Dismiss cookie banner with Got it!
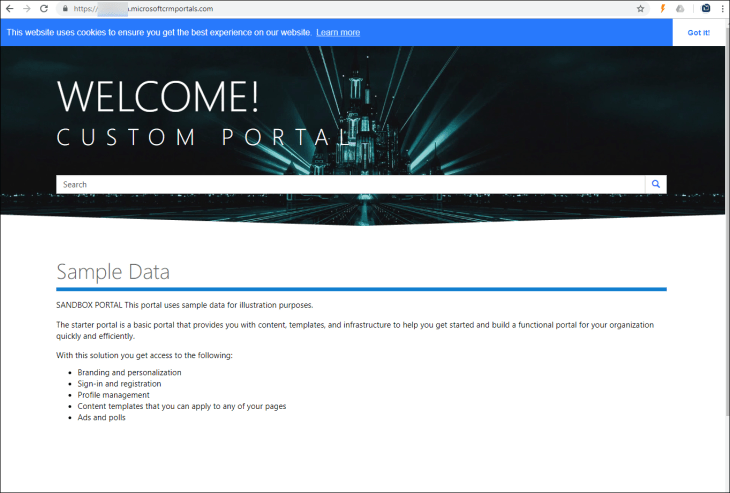This screenshot has height=493, width=730. point(698,32)
